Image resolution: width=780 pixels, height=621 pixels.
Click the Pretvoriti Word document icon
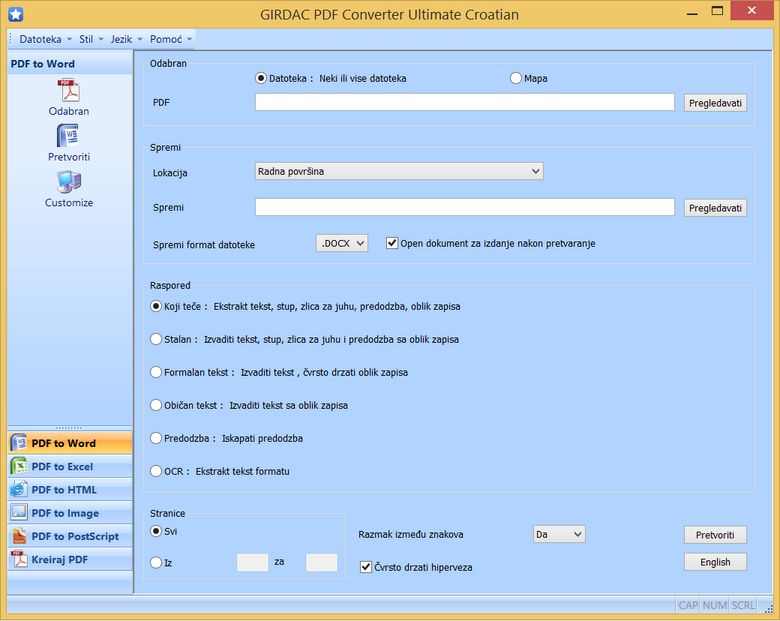coord(68,135)
